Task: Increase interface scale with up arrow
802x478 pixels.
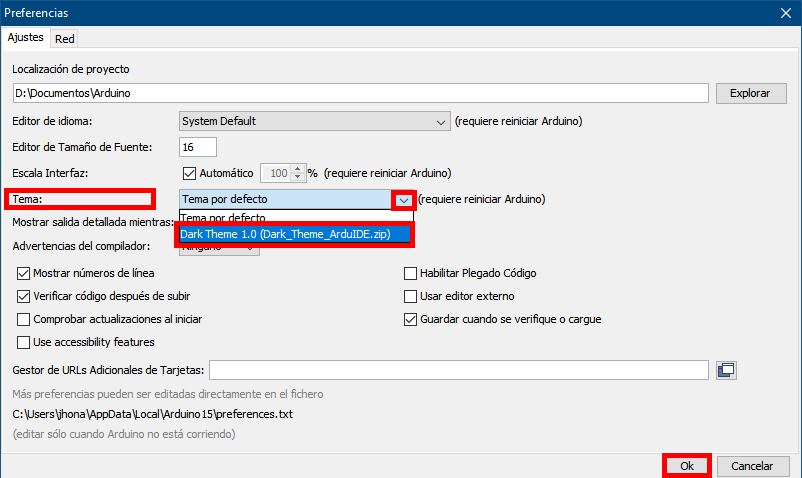Action: (x=298, y=169)
